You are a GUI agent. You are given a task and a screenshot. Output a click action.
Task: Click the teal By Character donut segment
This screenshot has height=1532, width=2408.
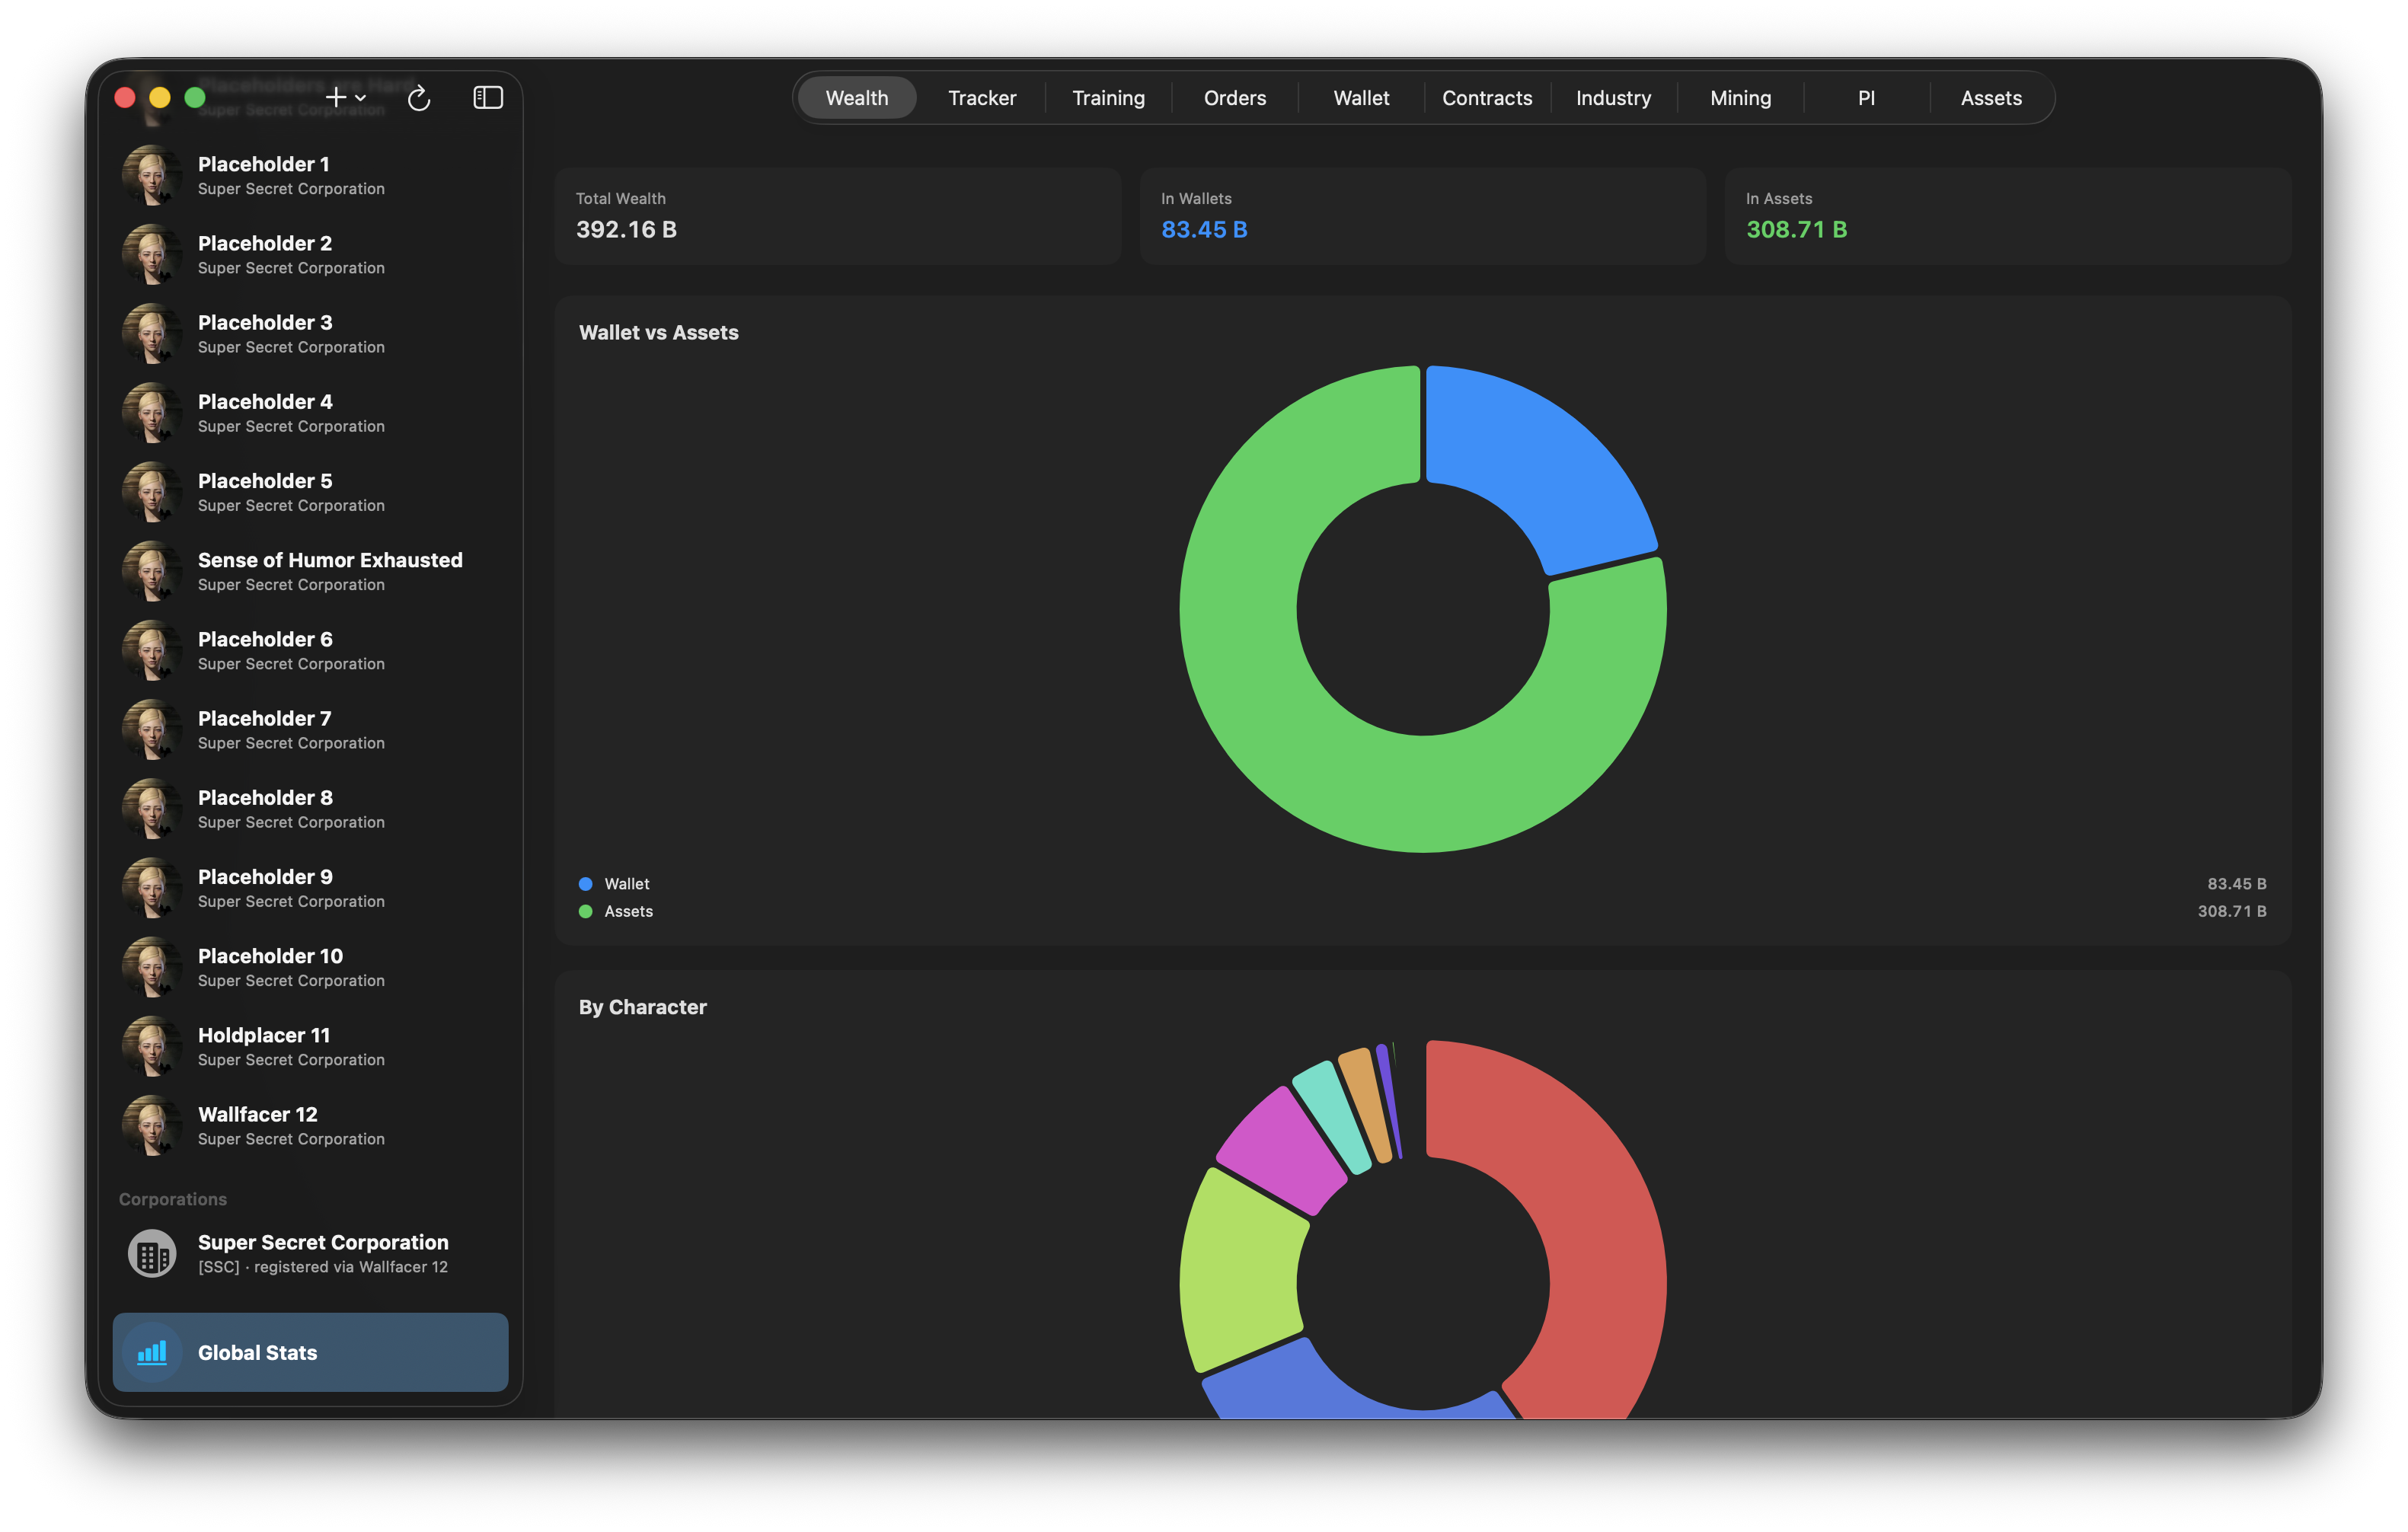1333,1117
